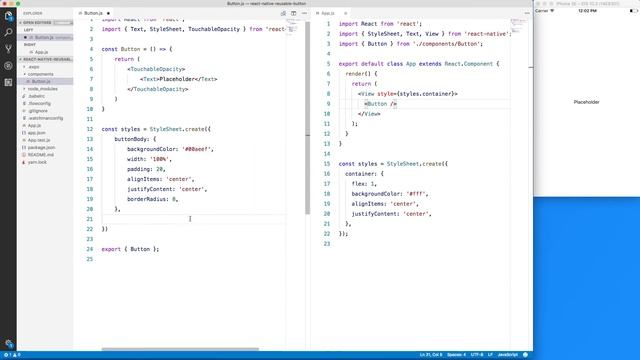Click the errors and warnings count in the status bar
640x360 pixels.
click(x=12, y=355)
